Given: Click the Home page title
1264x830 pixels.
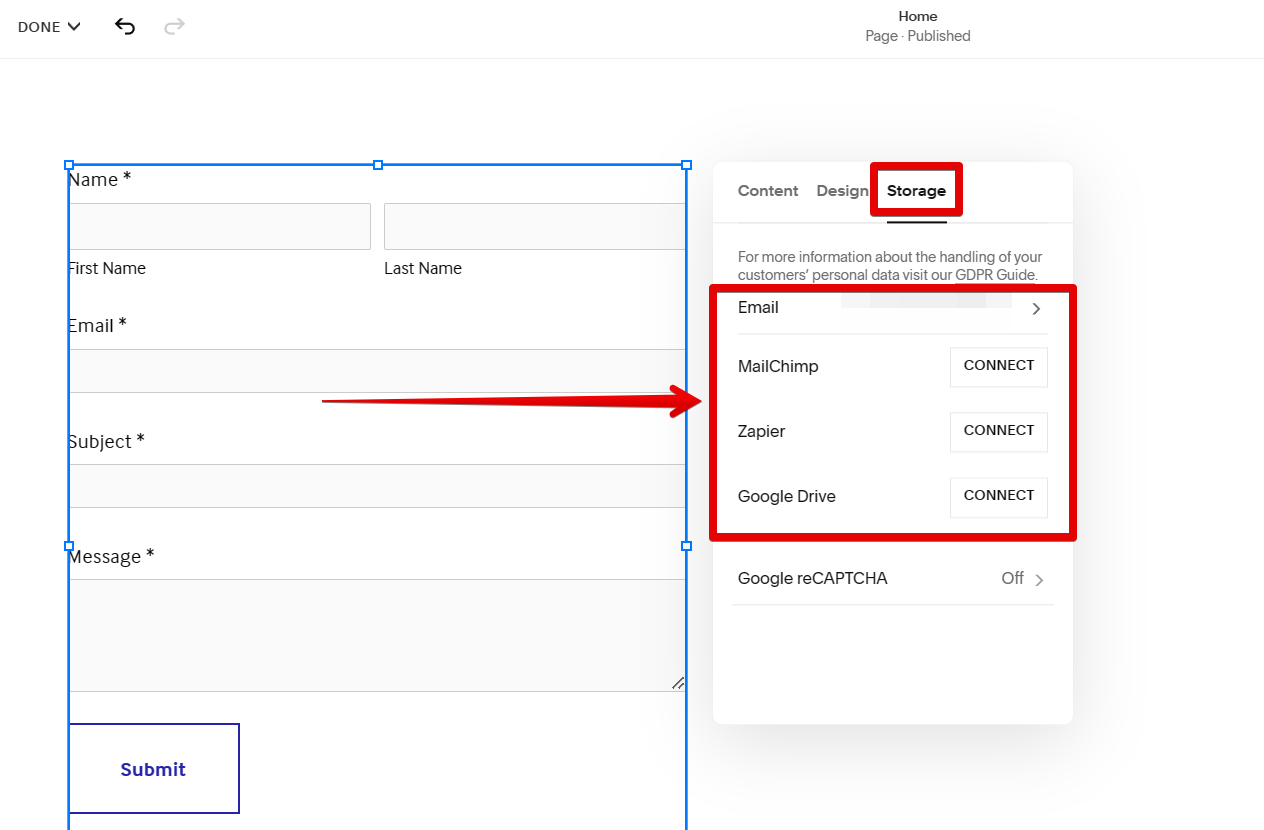Looking at the screenshot, I should pyautogui.click(x=918, y=16).
